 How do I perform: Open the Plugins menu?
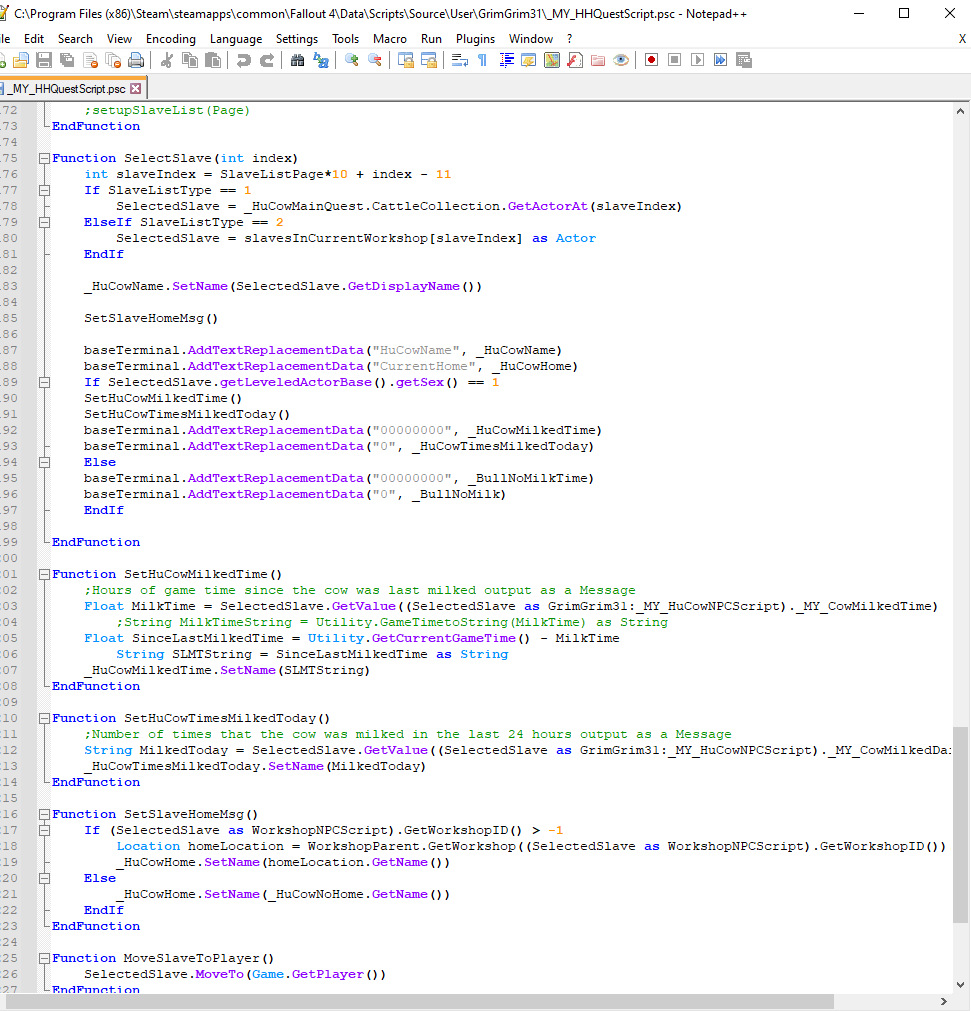pos(475,39)
